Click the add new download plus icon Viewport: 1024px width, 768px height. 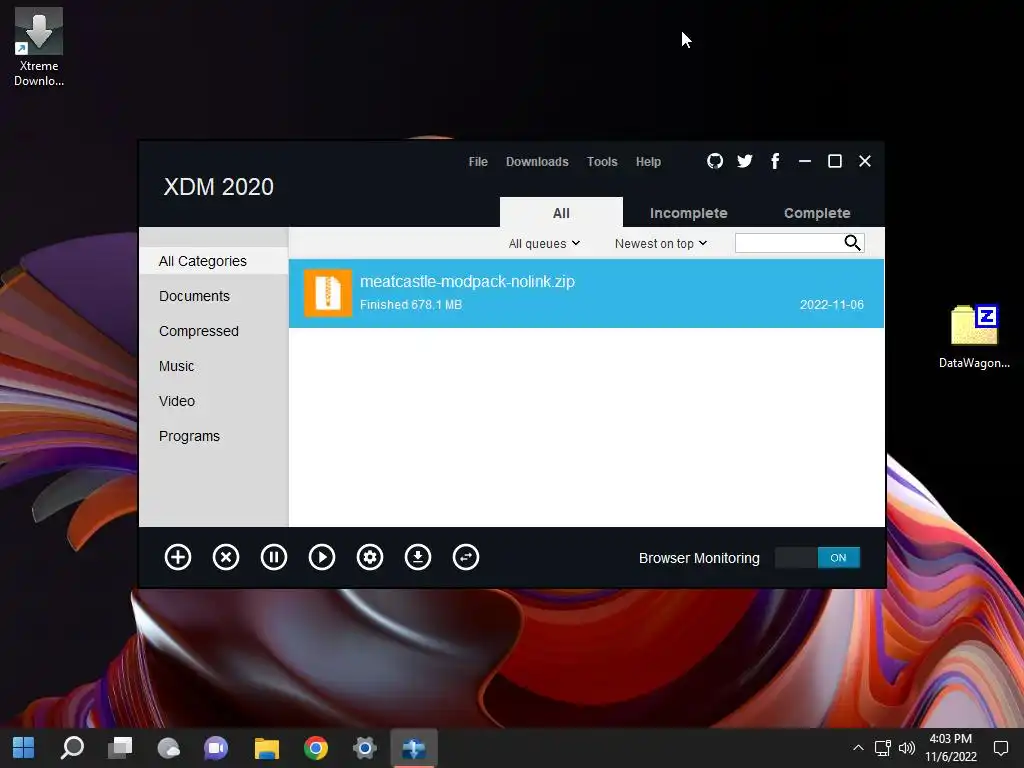178,557
